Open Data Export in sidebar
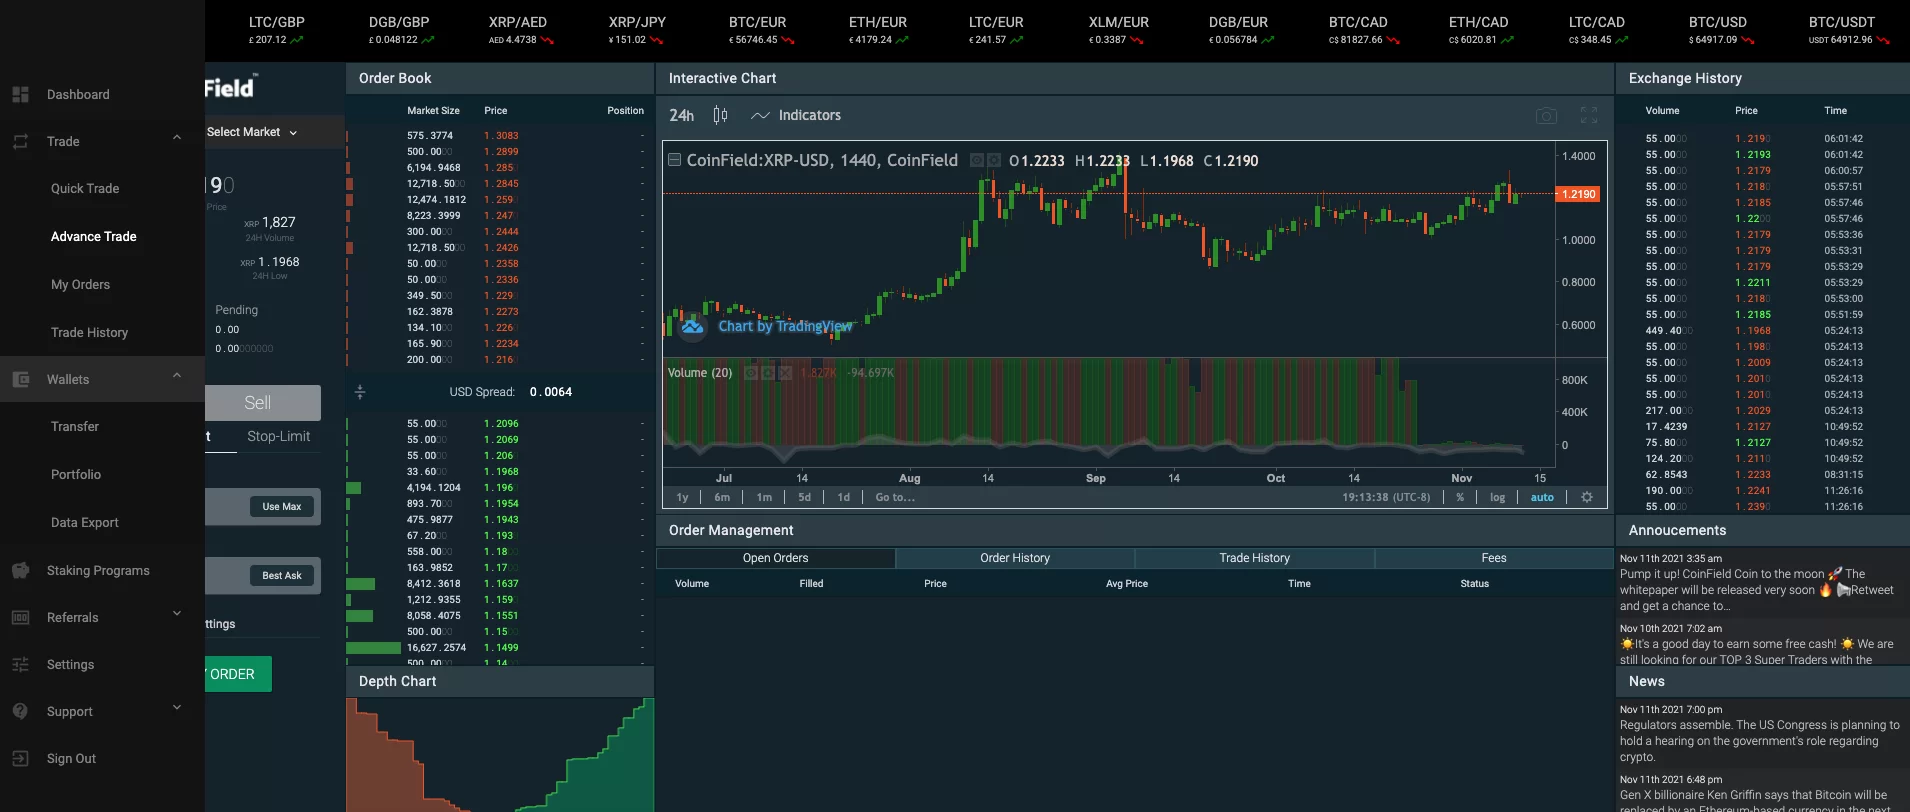 pos(84,522)
